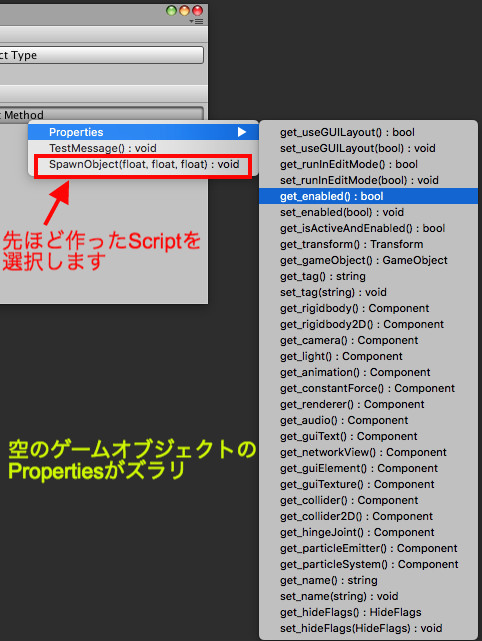Screen dimensions: 482x641
Task: Select get_collider2D() : Component
Action: pos(368,516)
